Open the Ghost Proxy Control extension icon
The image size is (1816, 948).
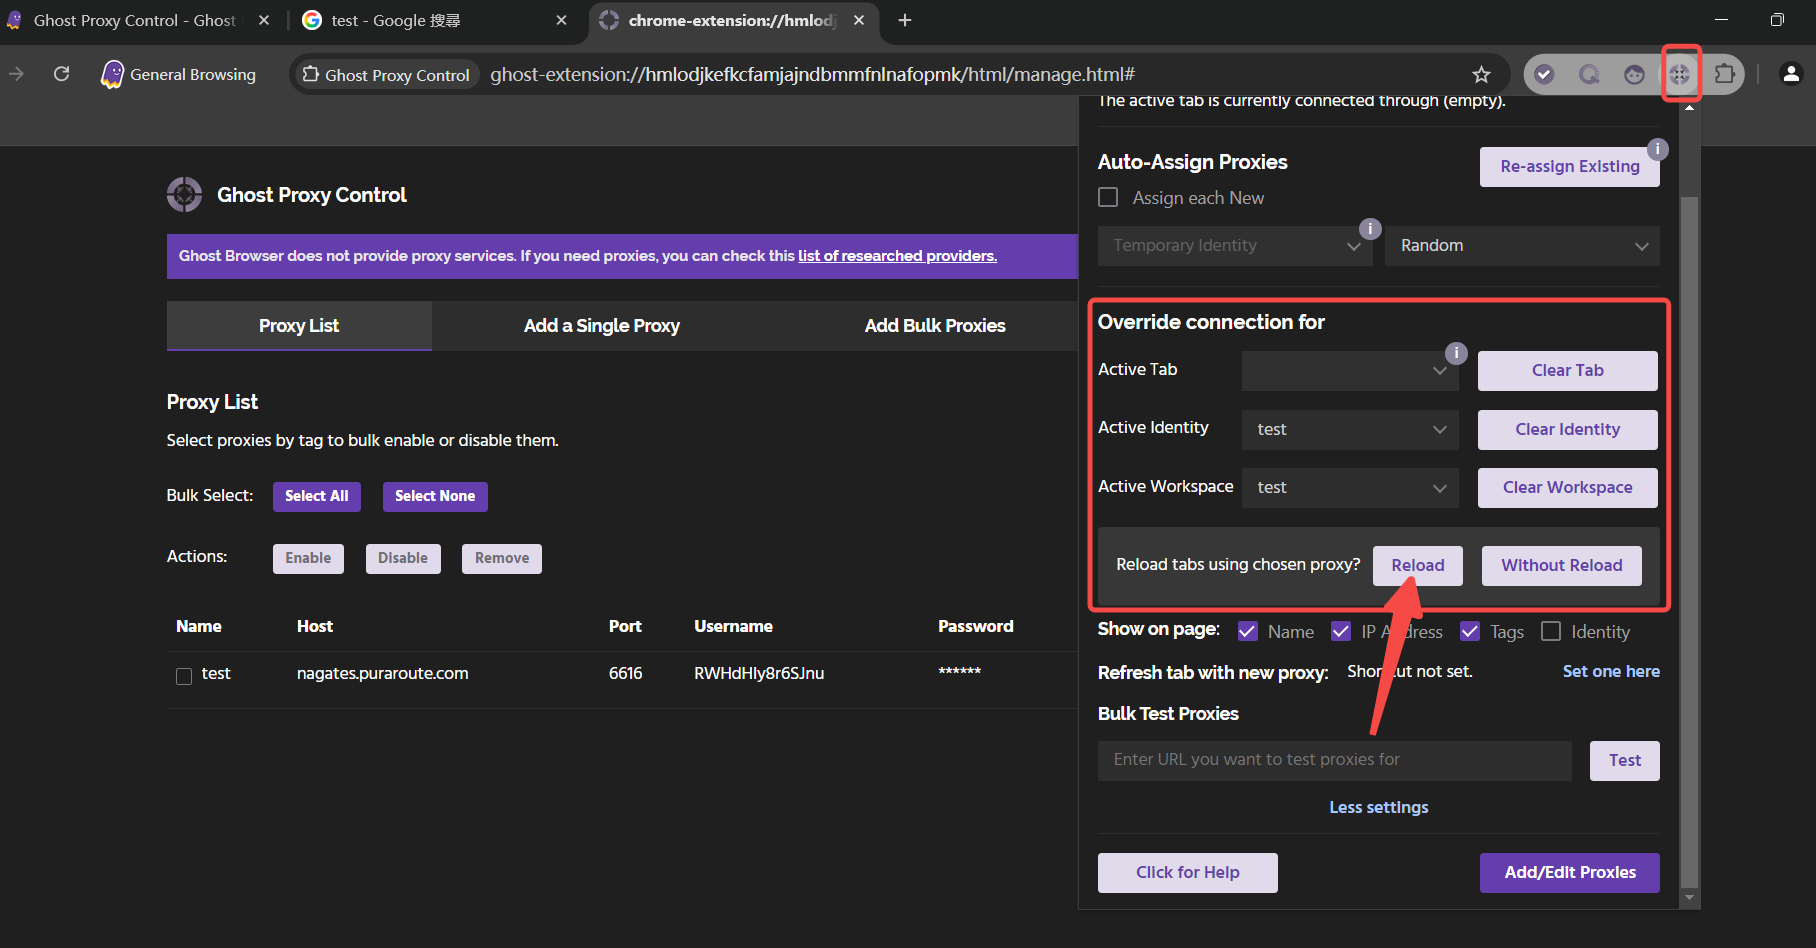(x=1680, y=74)
